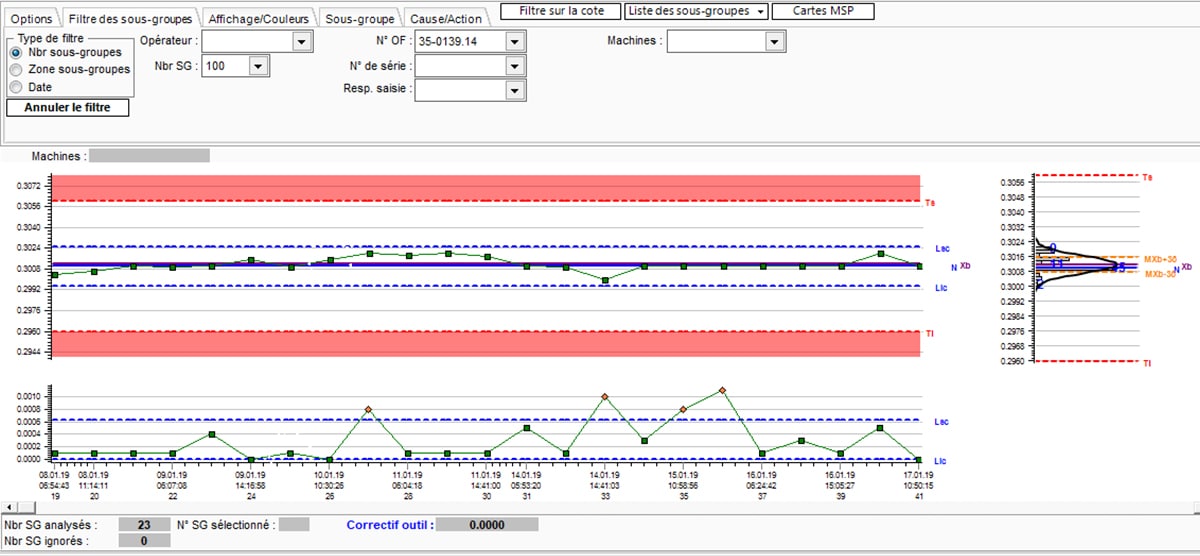
Task: Expand the Nbr SG dropdown
Action: point(258,66)
